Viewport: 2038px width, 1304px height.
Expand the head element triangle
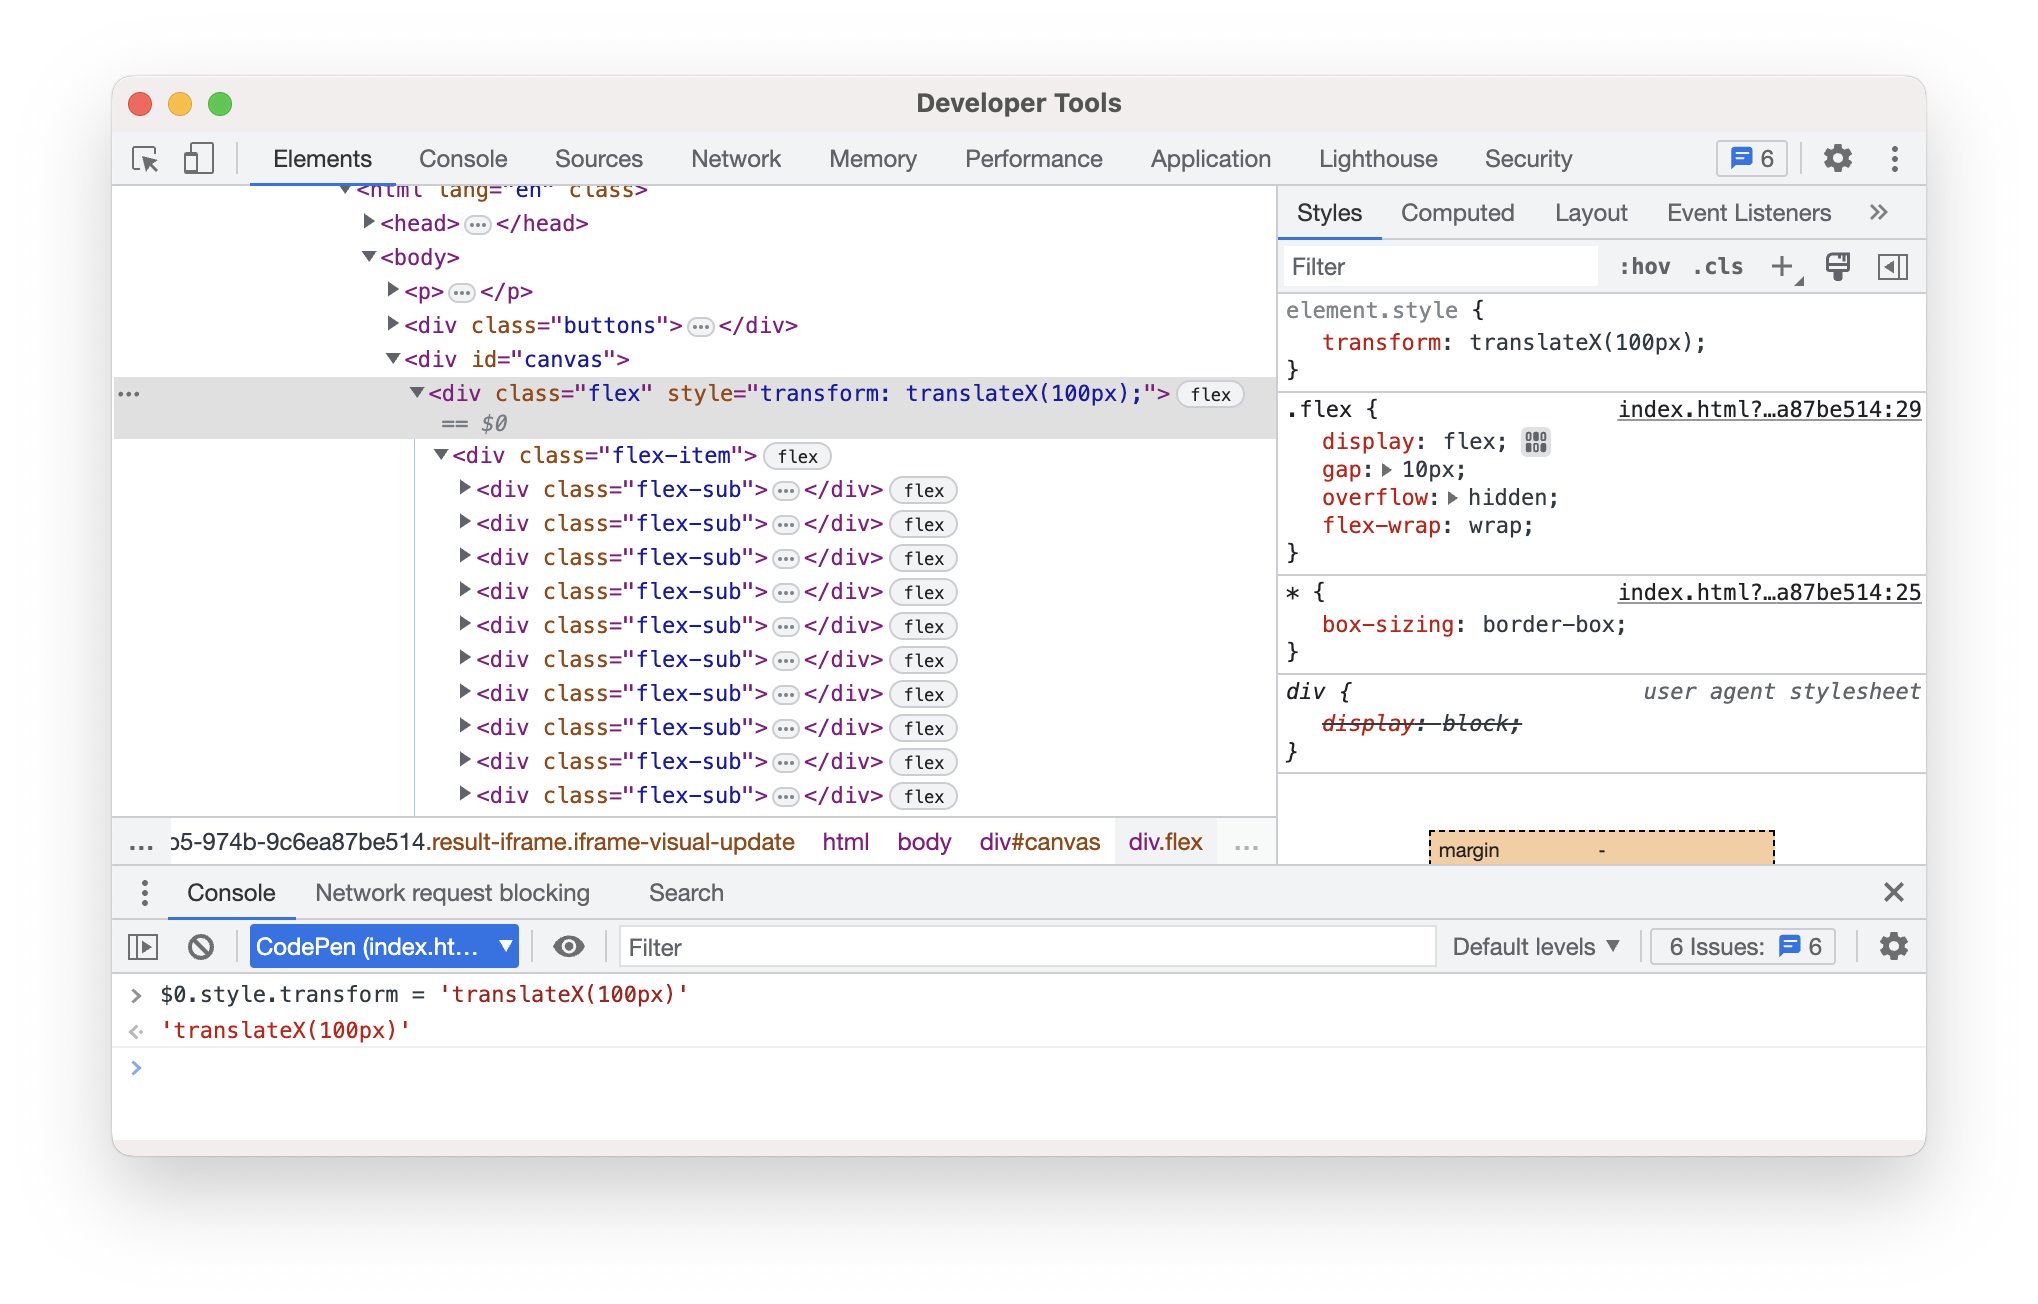point(369,222)
